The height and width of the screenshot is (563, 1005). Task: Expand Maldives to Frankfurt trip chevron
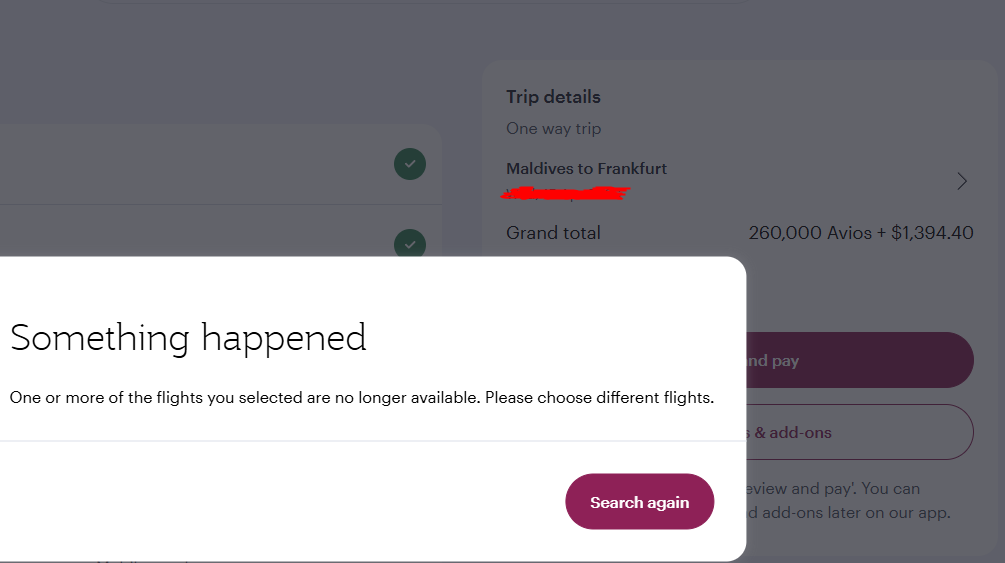coord(962,181)
